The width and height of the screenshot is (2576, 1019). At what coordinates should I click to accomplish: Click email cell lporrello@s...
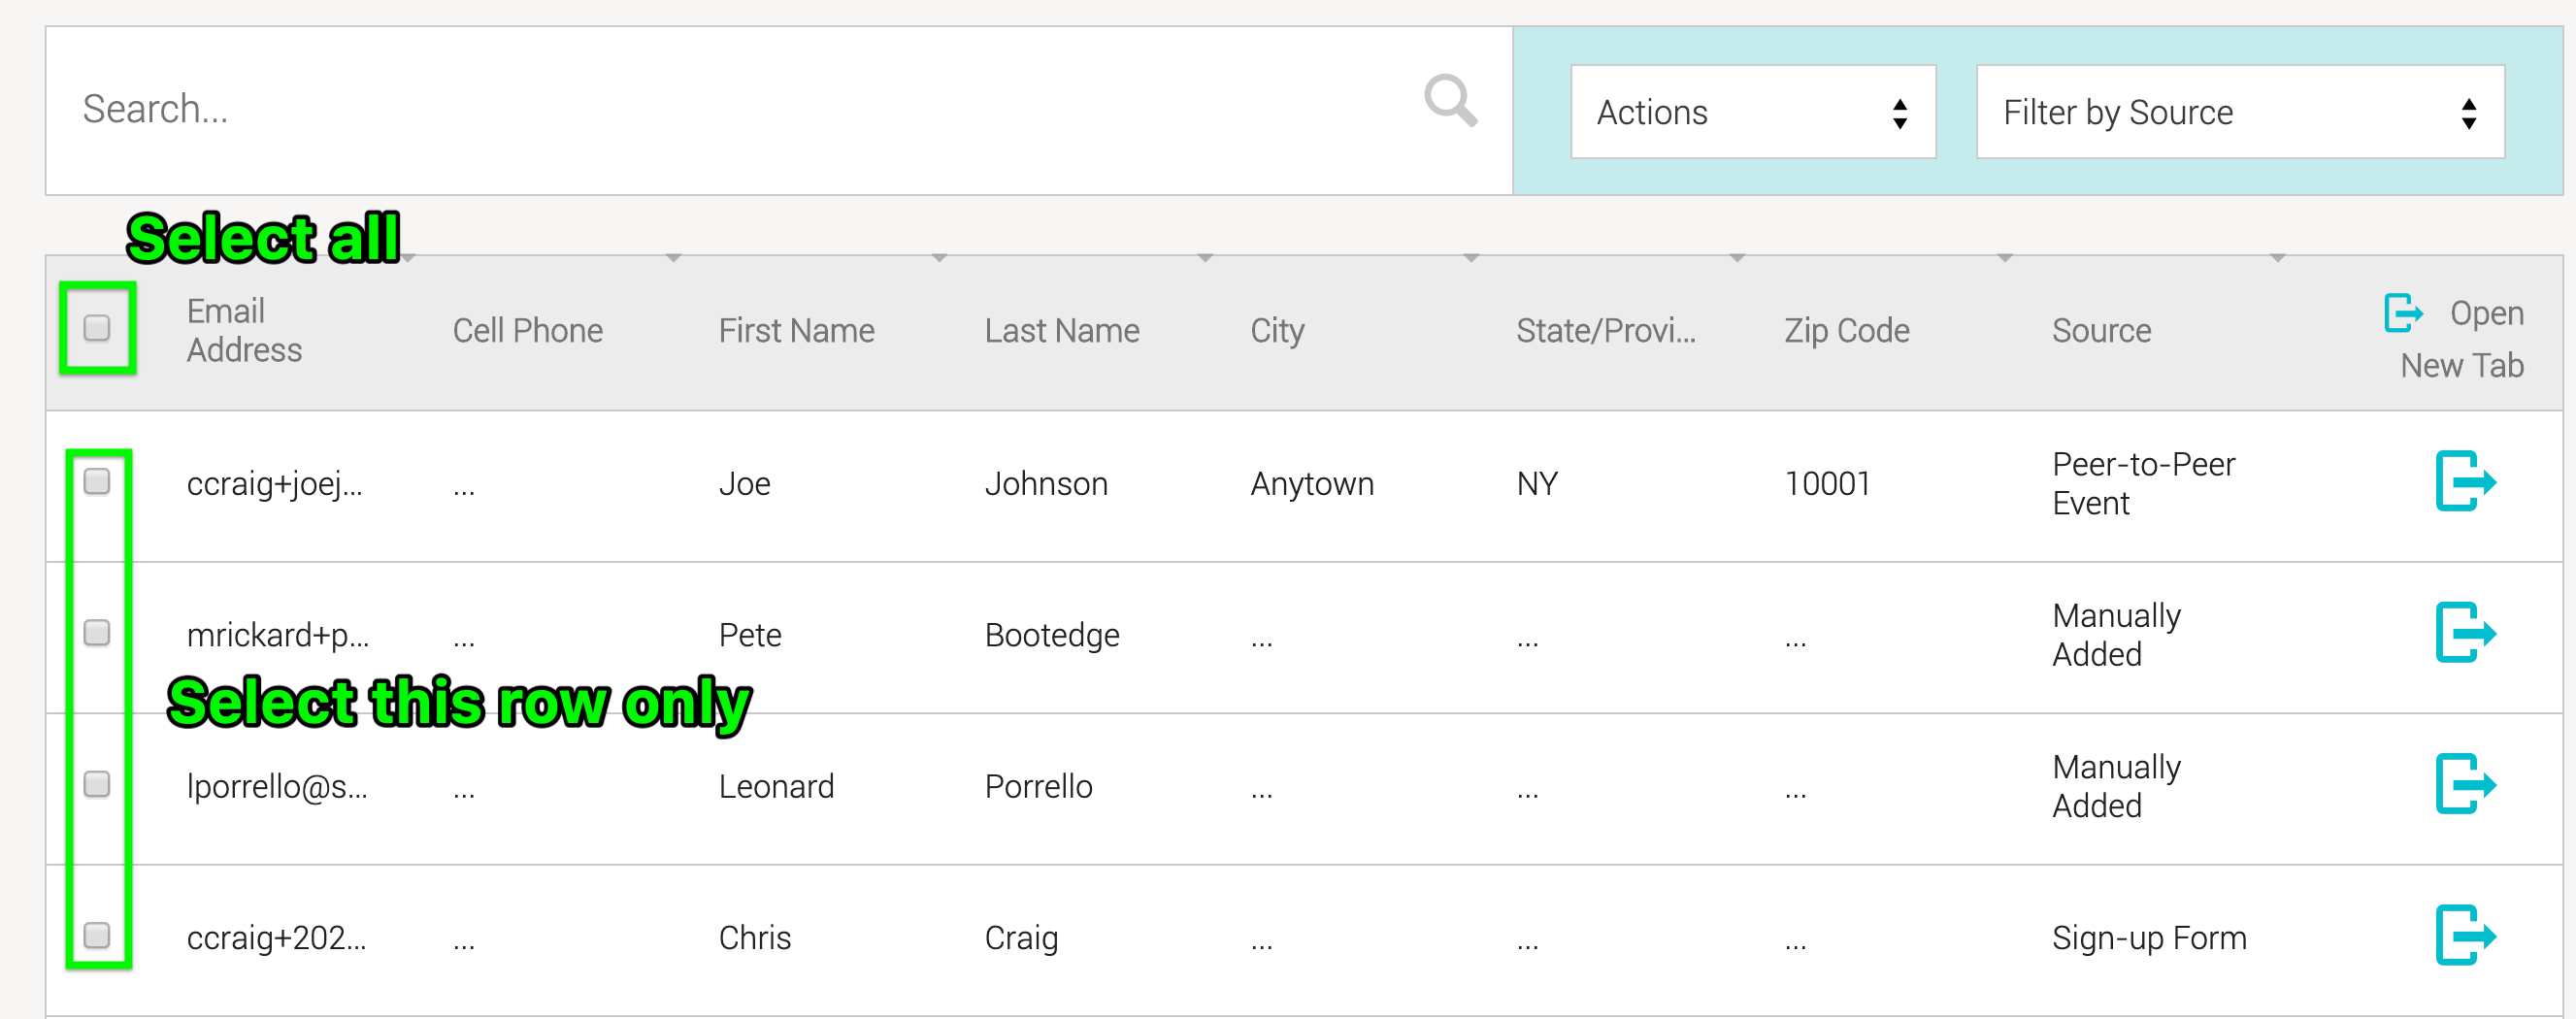[277, 787]
